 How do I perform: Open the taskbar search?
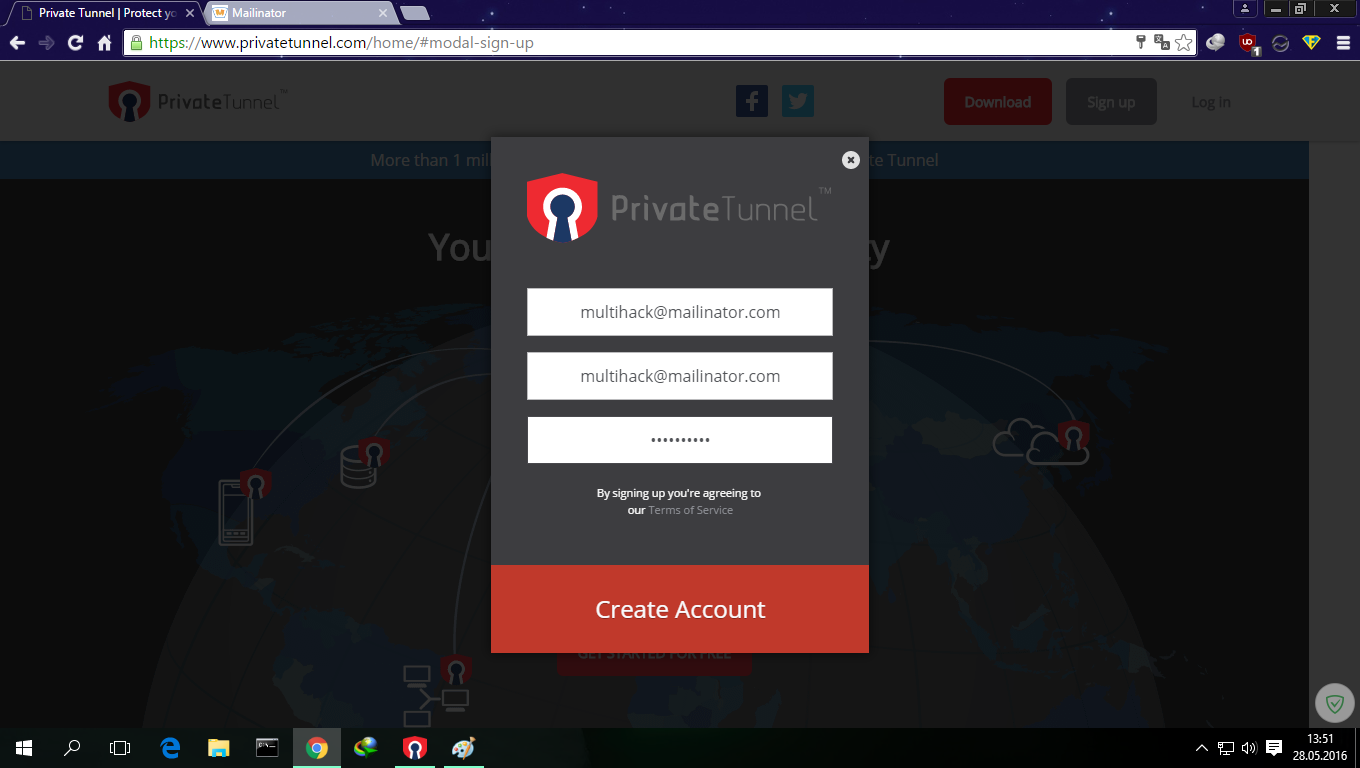(x=72, y=747)
